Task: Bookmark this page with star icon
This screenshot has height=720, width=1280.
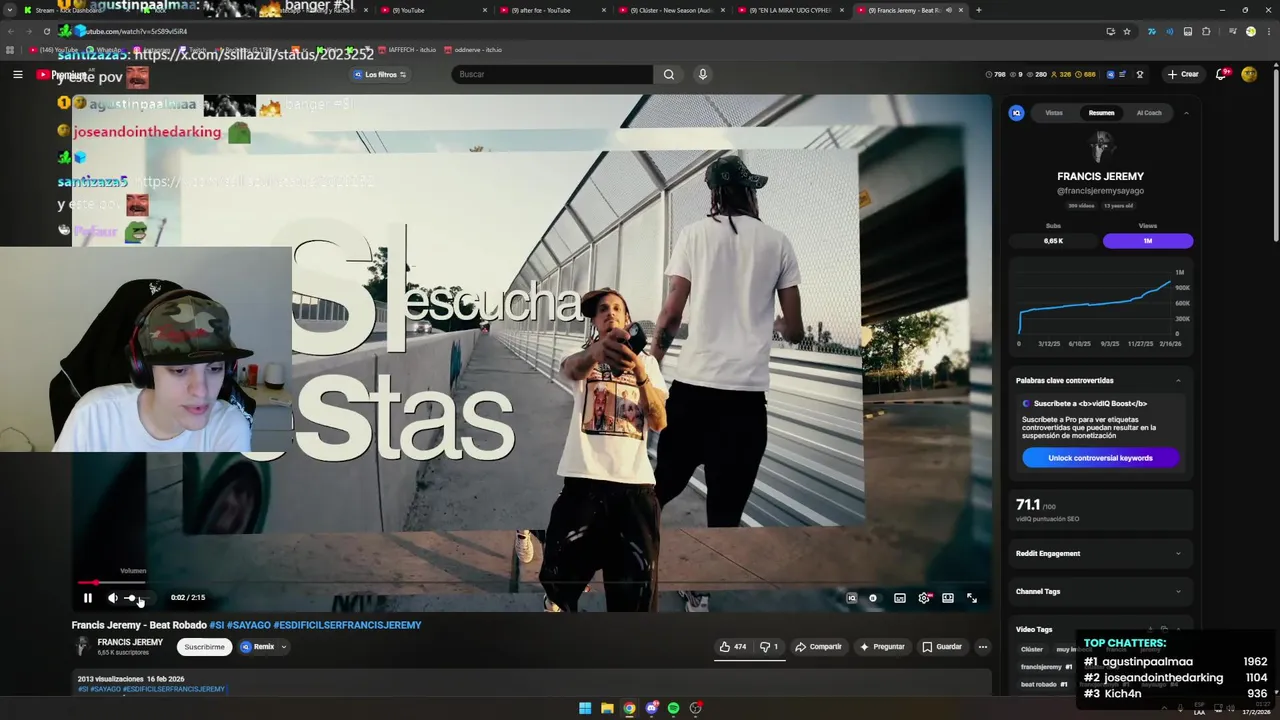Action: click(1127, 31)
